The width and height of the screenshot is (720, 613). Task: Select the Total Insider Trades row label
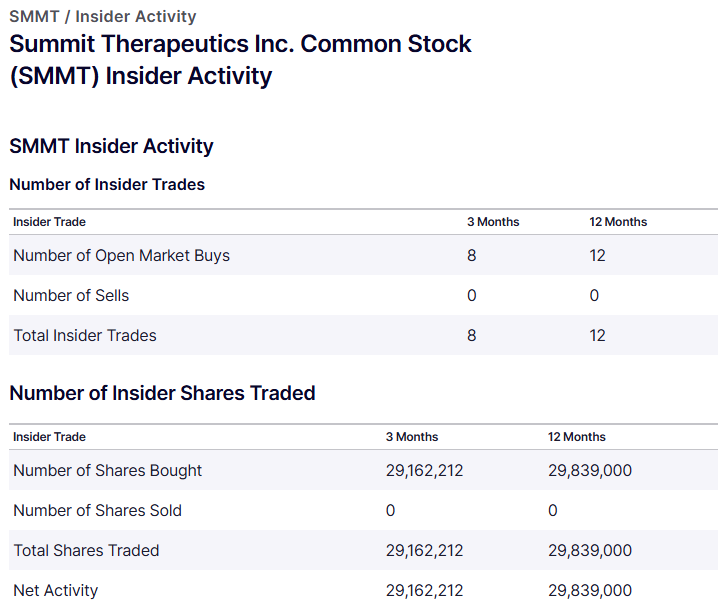(x=85, y=335)
